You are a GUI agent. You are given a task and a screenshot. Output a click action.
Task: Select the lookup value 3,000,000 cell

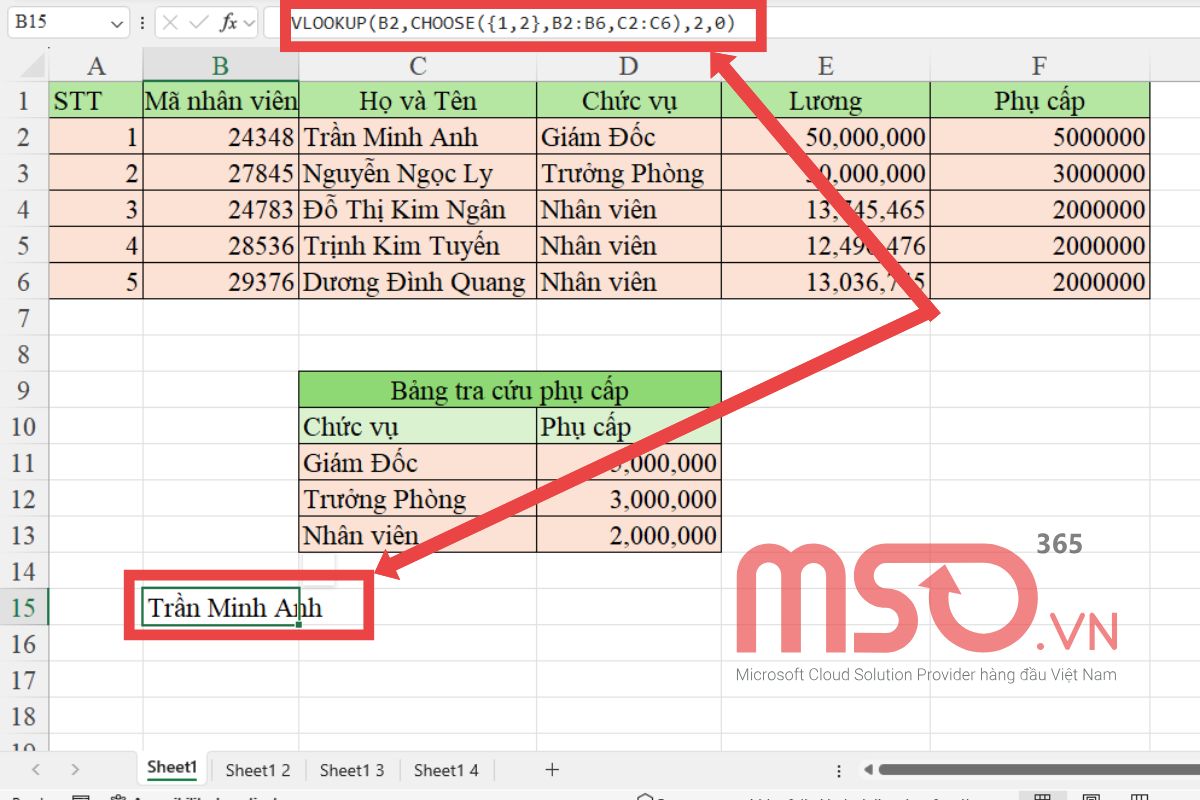click(x=629, y=499)
